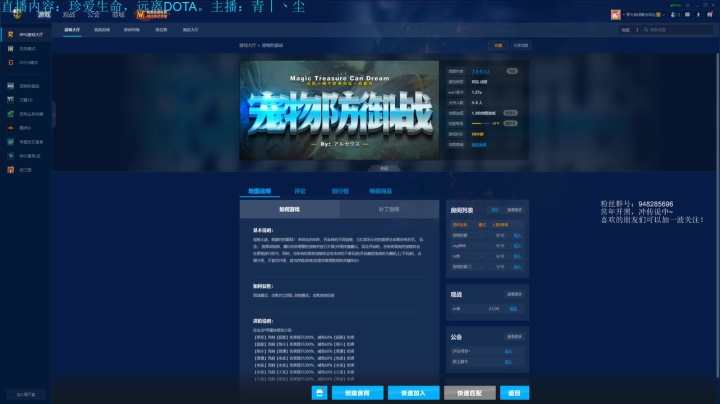Click the grey button beside the rating bar
Image resolution: width=720 pixels, height=404 pixels.
tap(510, 123)
